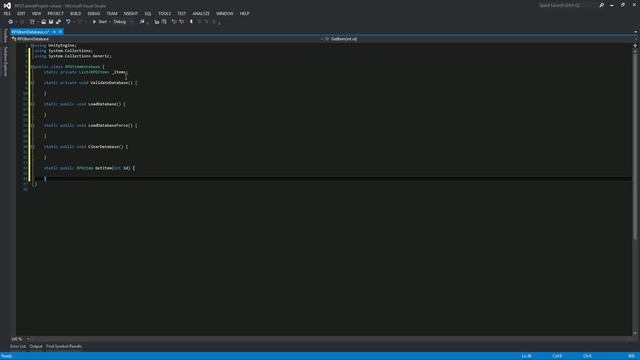Screen dimensions: 640x360
Task: Open the Solution Explorer side tab
Action: (x=5, y=61)
